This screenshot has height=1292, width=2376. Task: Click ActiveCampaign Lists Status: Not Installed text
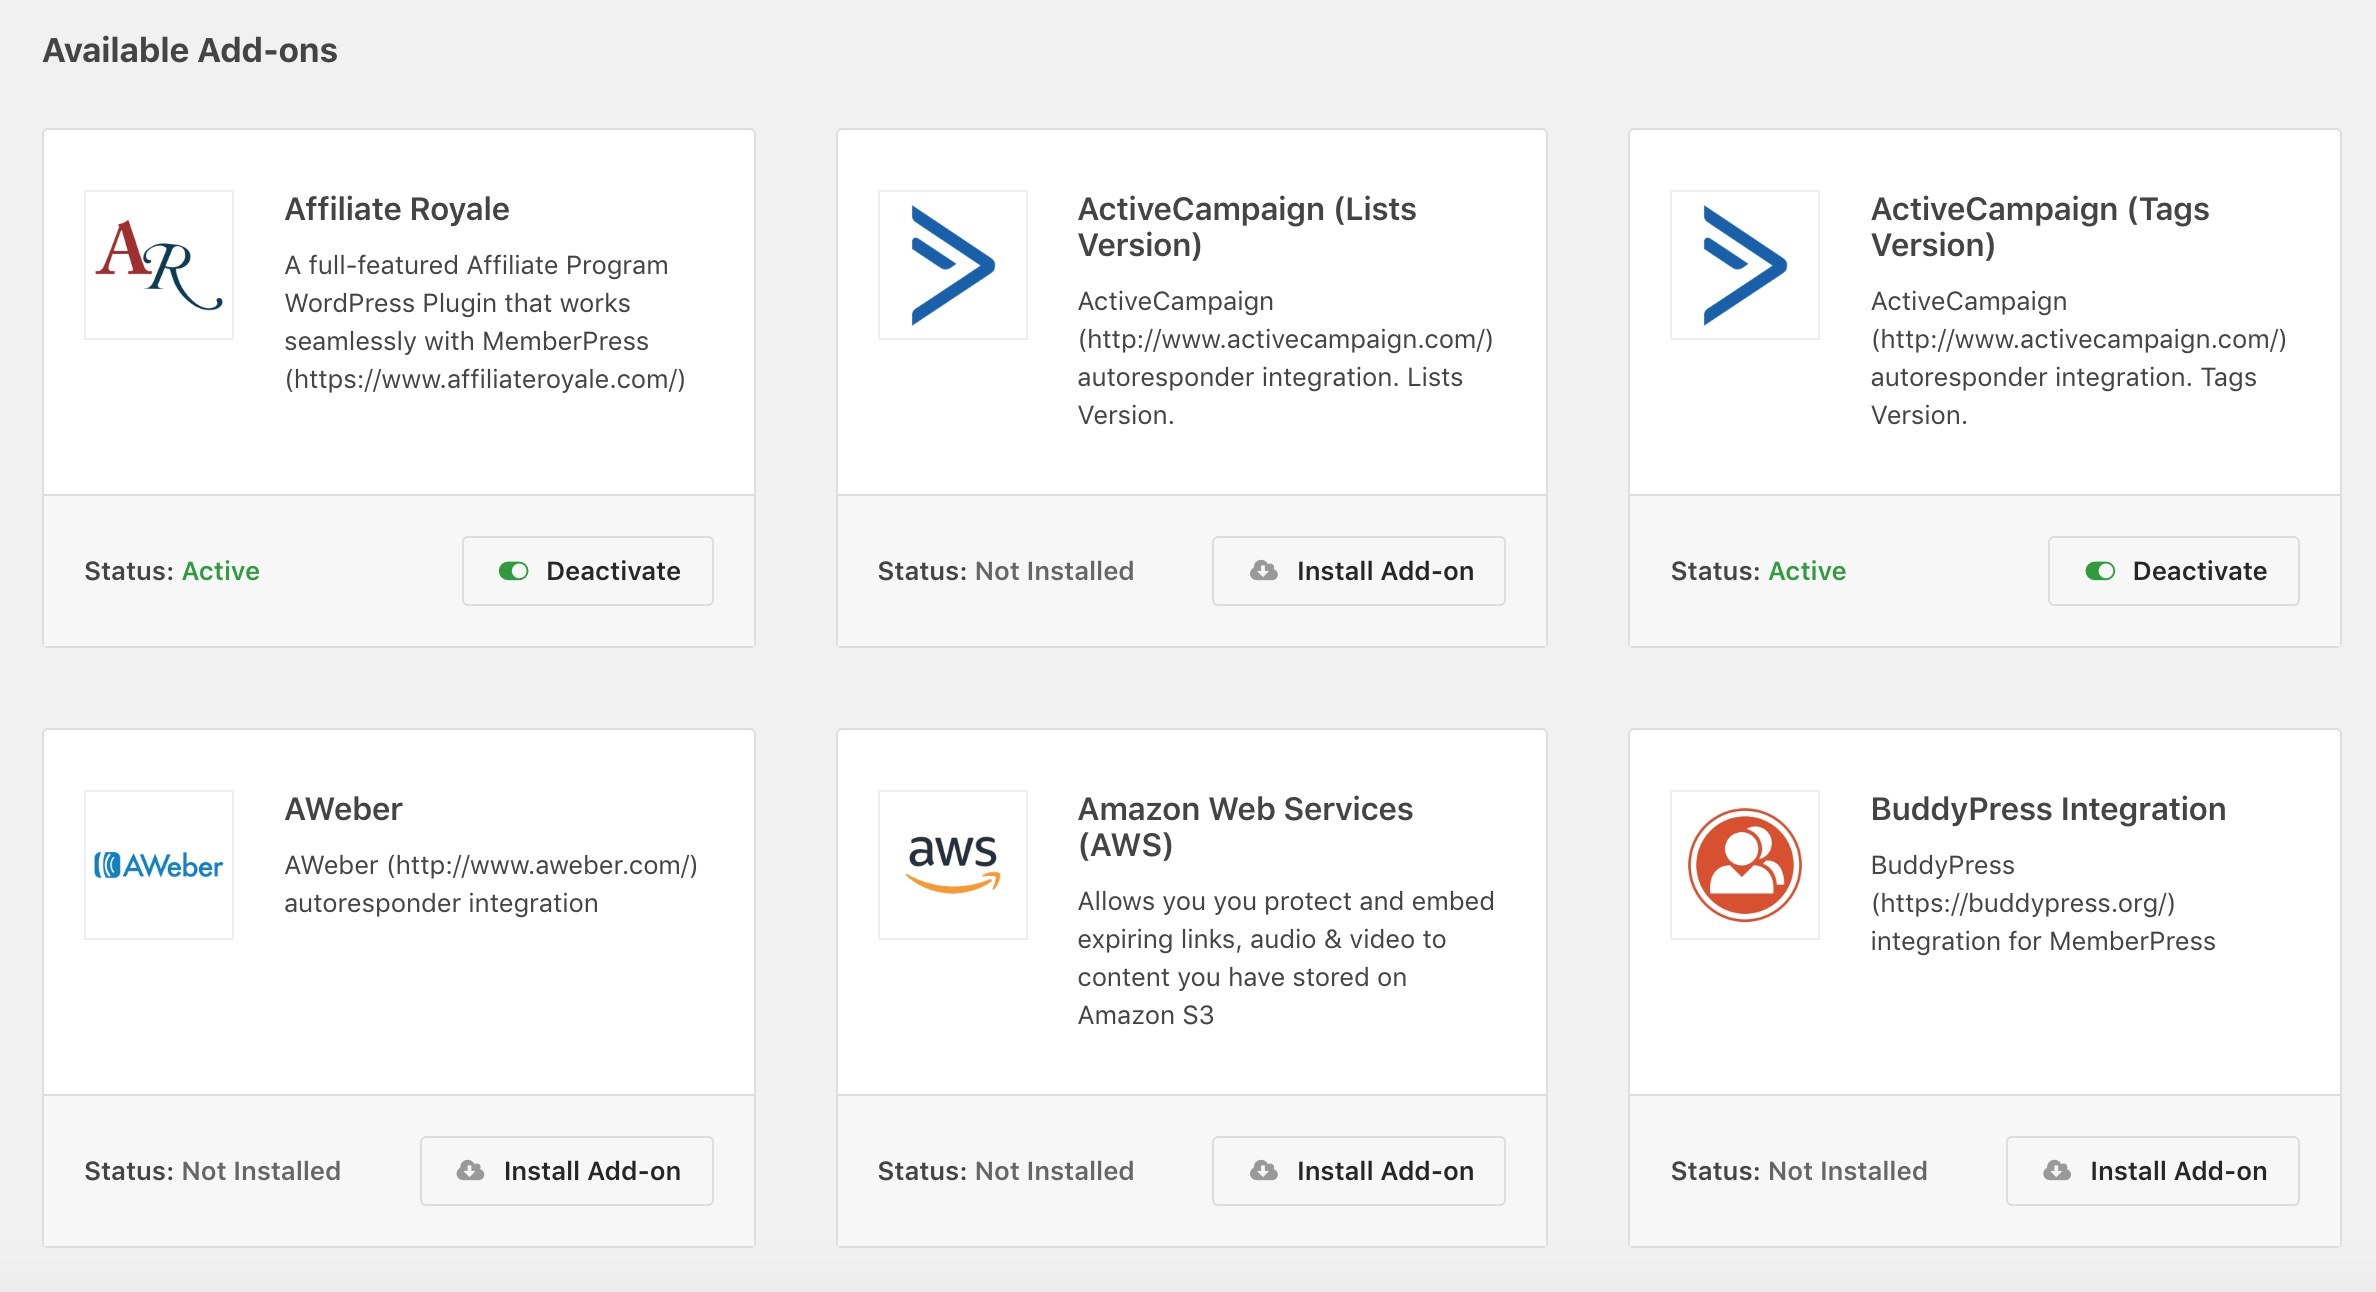pyautogui.click(x=1006, y=571)
